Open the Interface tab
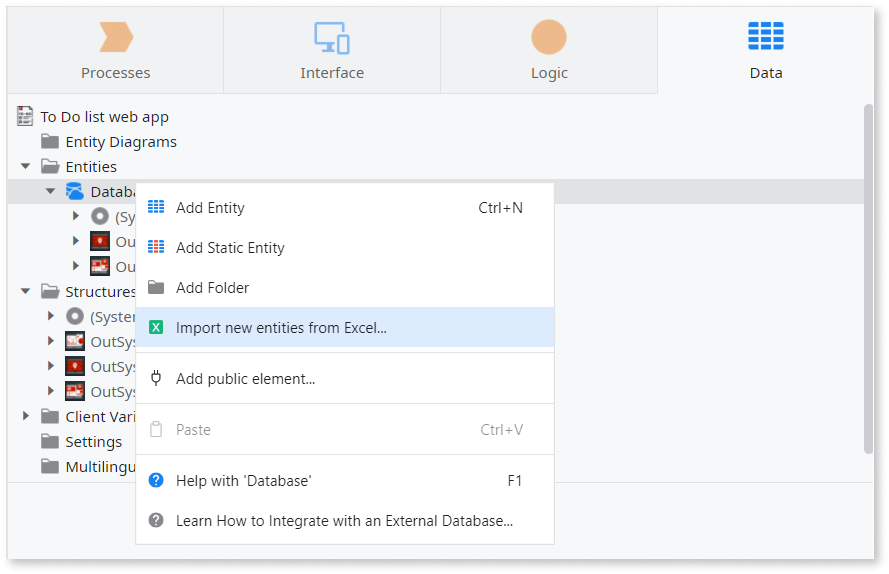889x574 pixels. pos(332,48)
